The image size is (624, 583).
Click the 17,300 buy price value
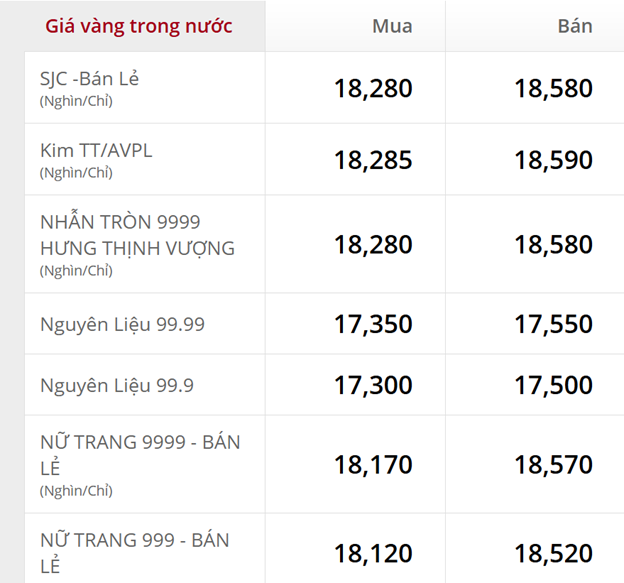pos(373,385)
